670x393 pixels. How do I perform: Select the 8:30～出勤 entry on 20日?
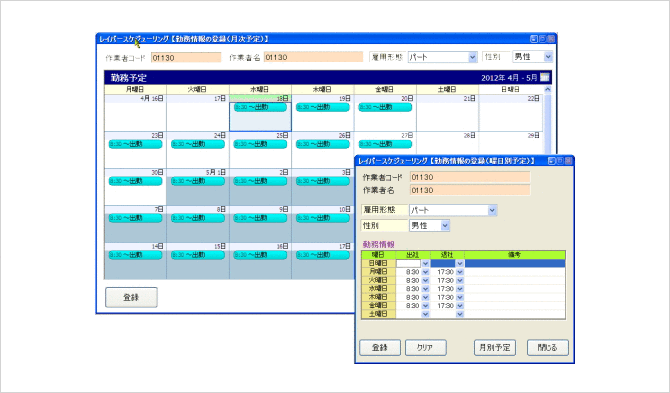pyautogui.click(x=385, y=107)
